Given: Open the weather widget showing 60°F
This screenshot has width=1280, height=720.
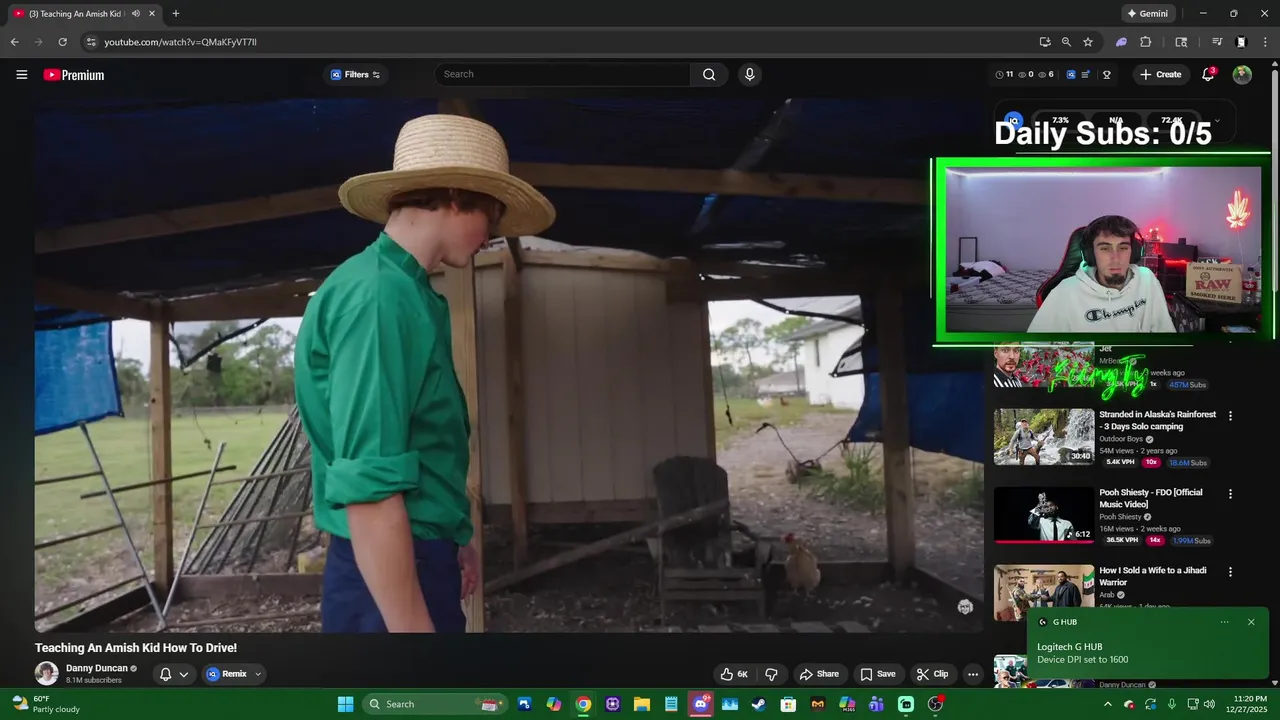Looking at the screenshot, I should click(x=45, y=704).
